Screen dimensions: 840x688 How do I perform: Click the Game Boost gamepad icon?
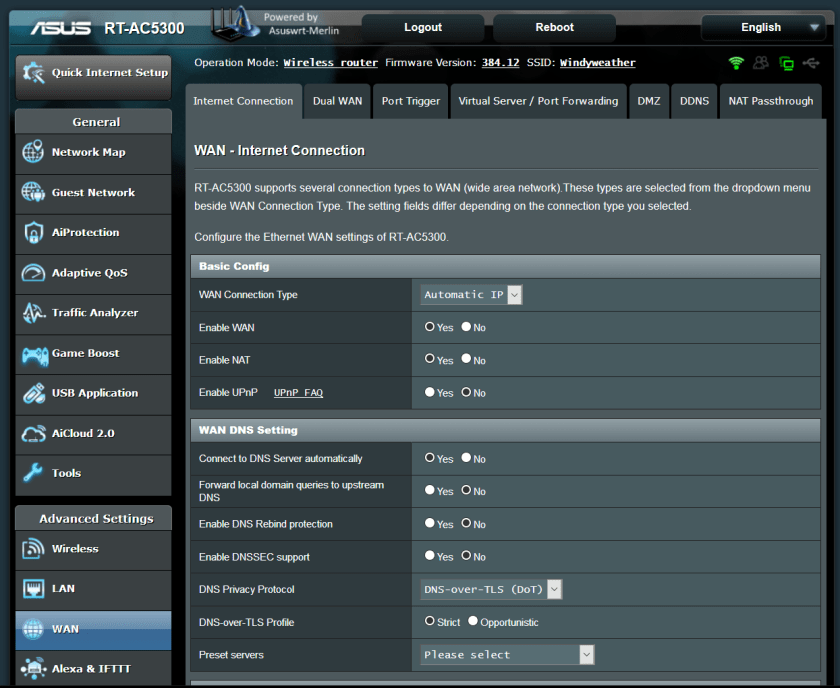34,354
